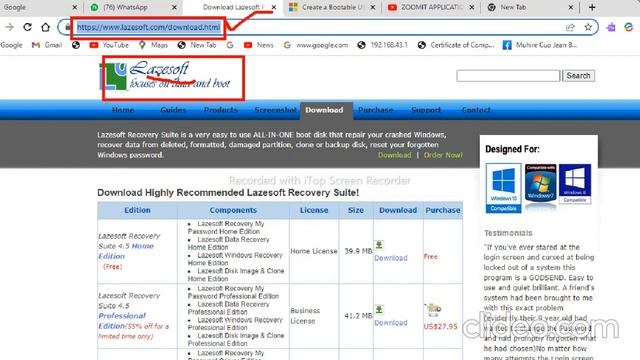
Task: Close the Create a Bootable USB tab
Action: (x=373, y=7)
